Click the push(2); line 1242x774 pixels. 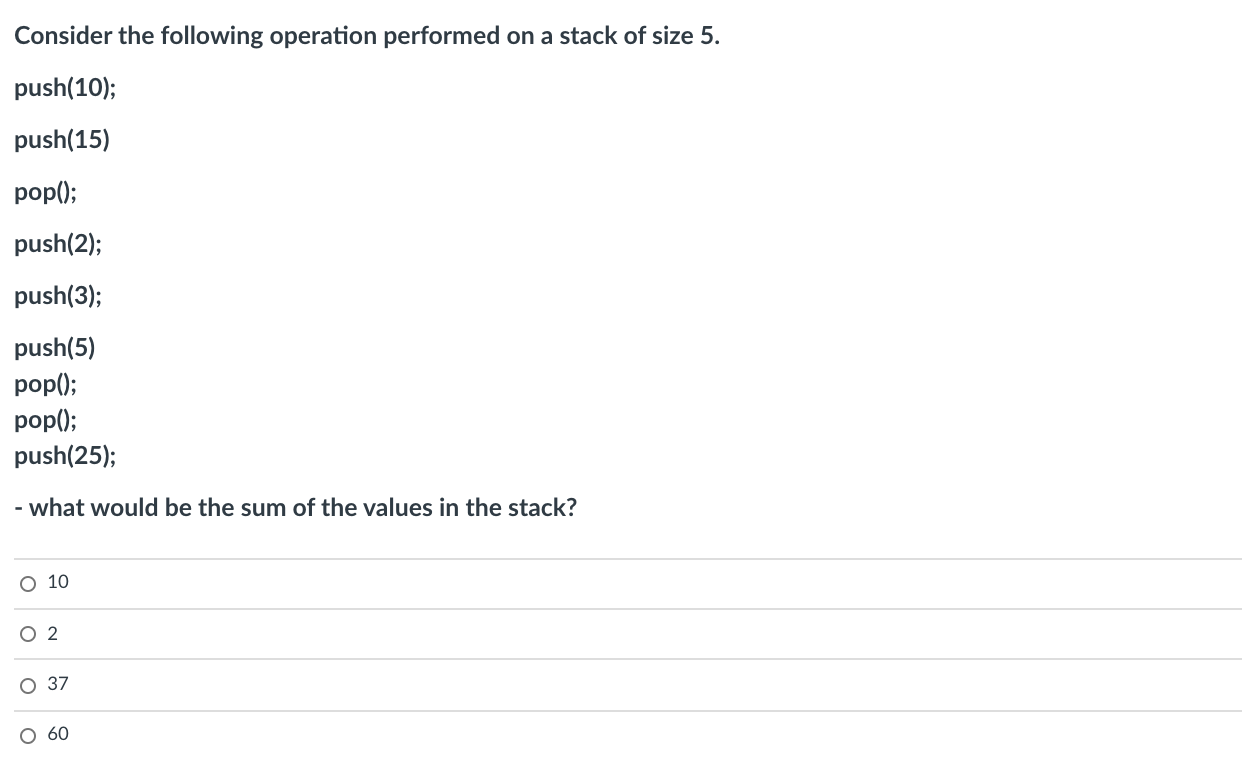point(58,244)
